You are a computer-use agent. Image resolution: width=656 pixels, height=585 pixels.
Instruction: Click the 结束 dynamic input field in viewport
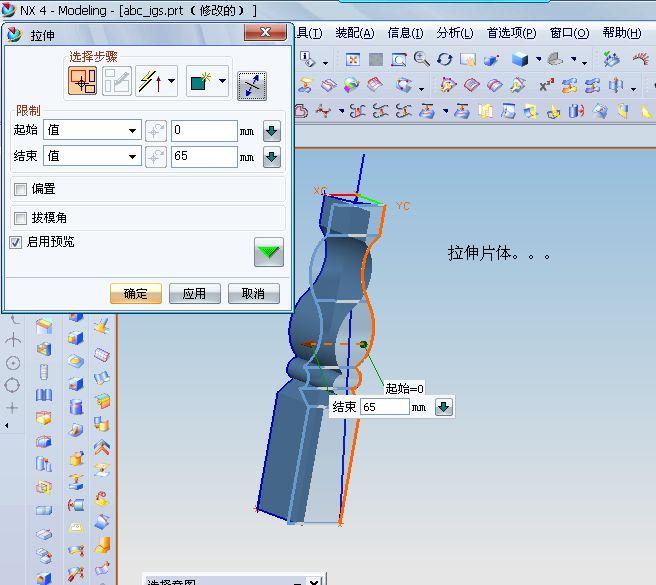pos(384,407)
